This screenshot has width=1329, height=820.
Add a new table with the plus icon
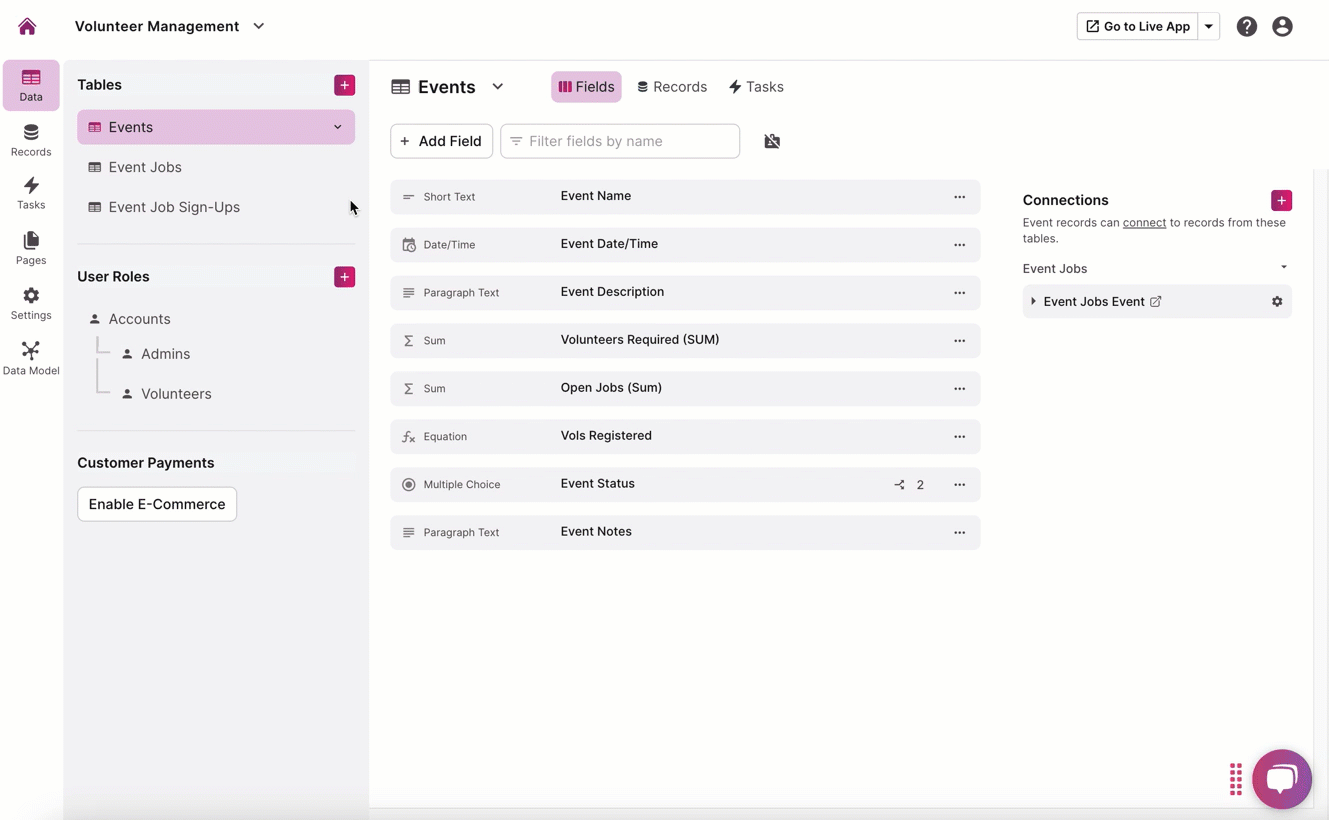point(344,85)
